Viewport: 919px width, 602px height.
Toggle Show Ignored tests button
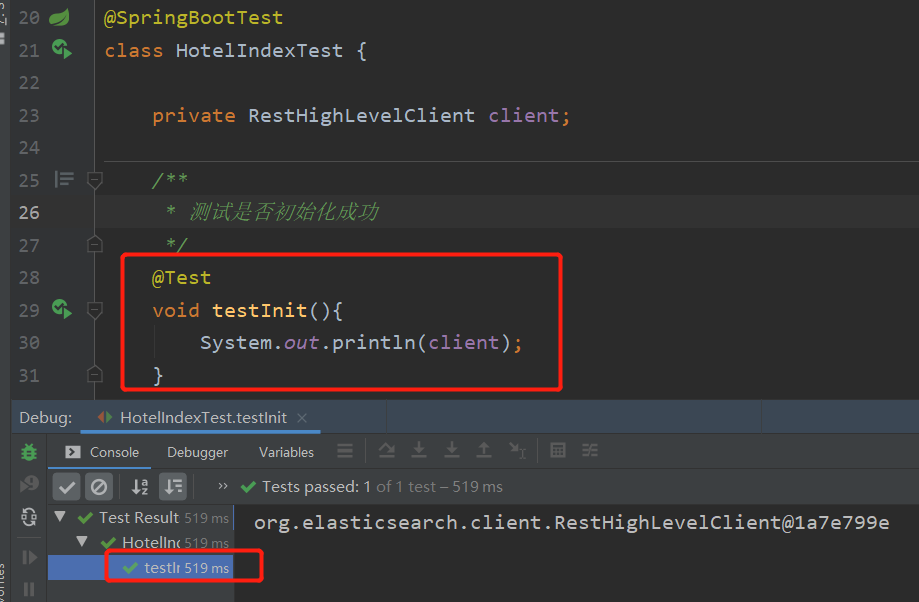pos(99,487)
